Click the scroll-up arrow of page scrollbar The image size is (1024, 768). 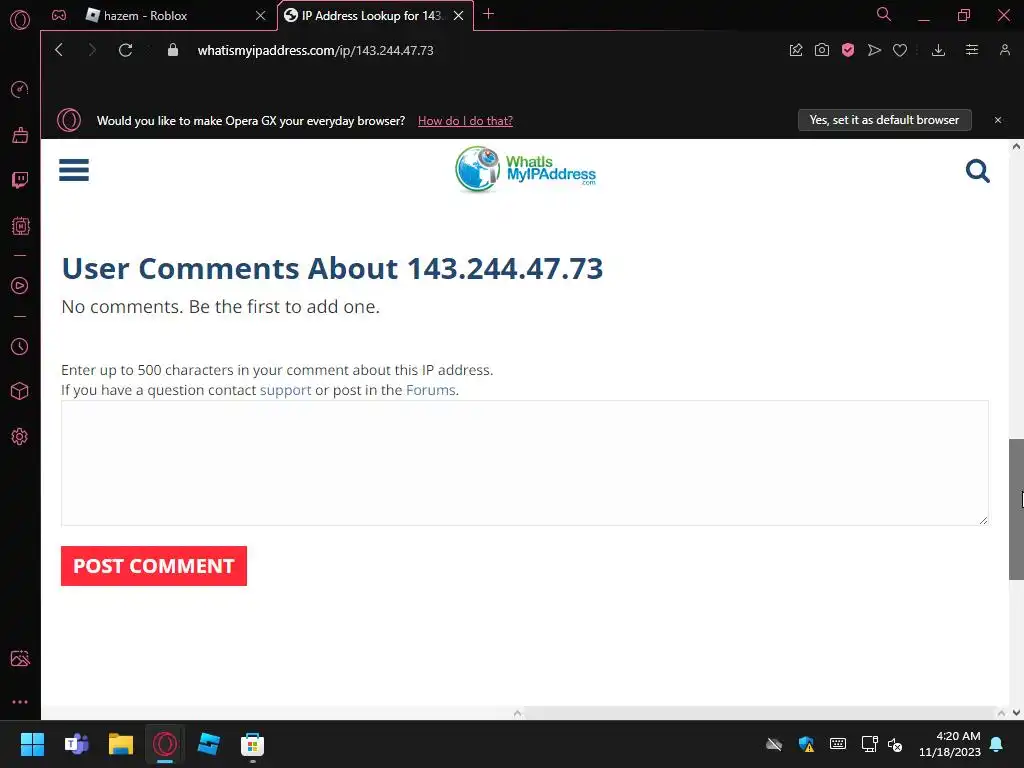(x=1016, y=146)
